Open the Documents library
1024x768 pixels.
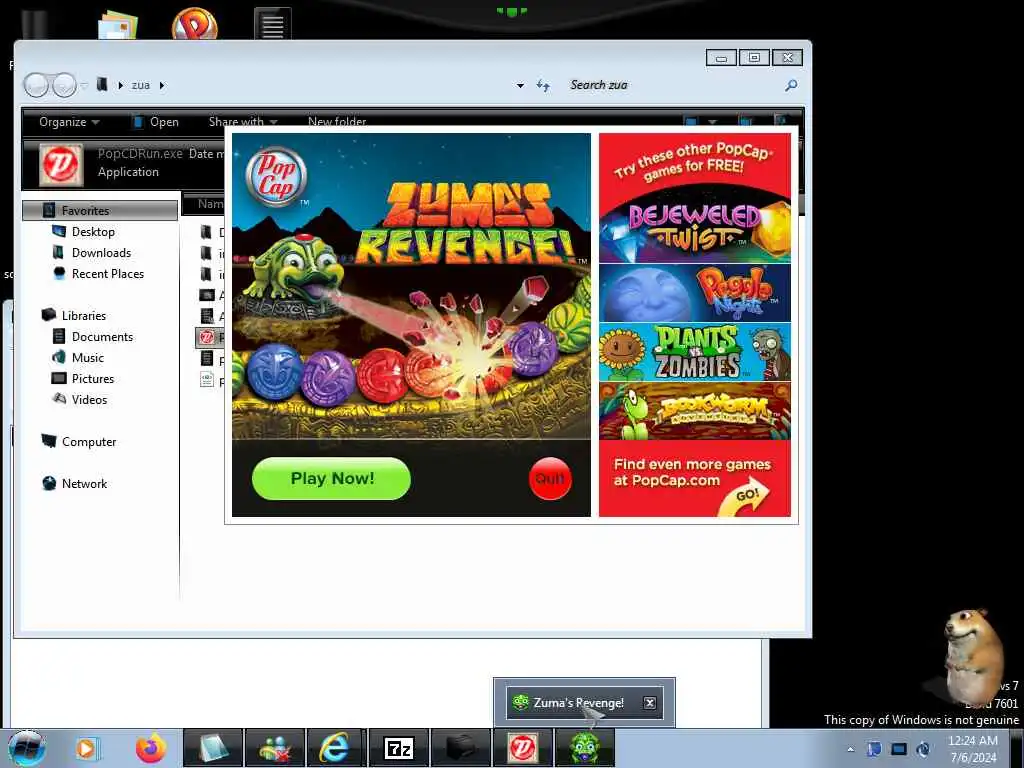102,336
